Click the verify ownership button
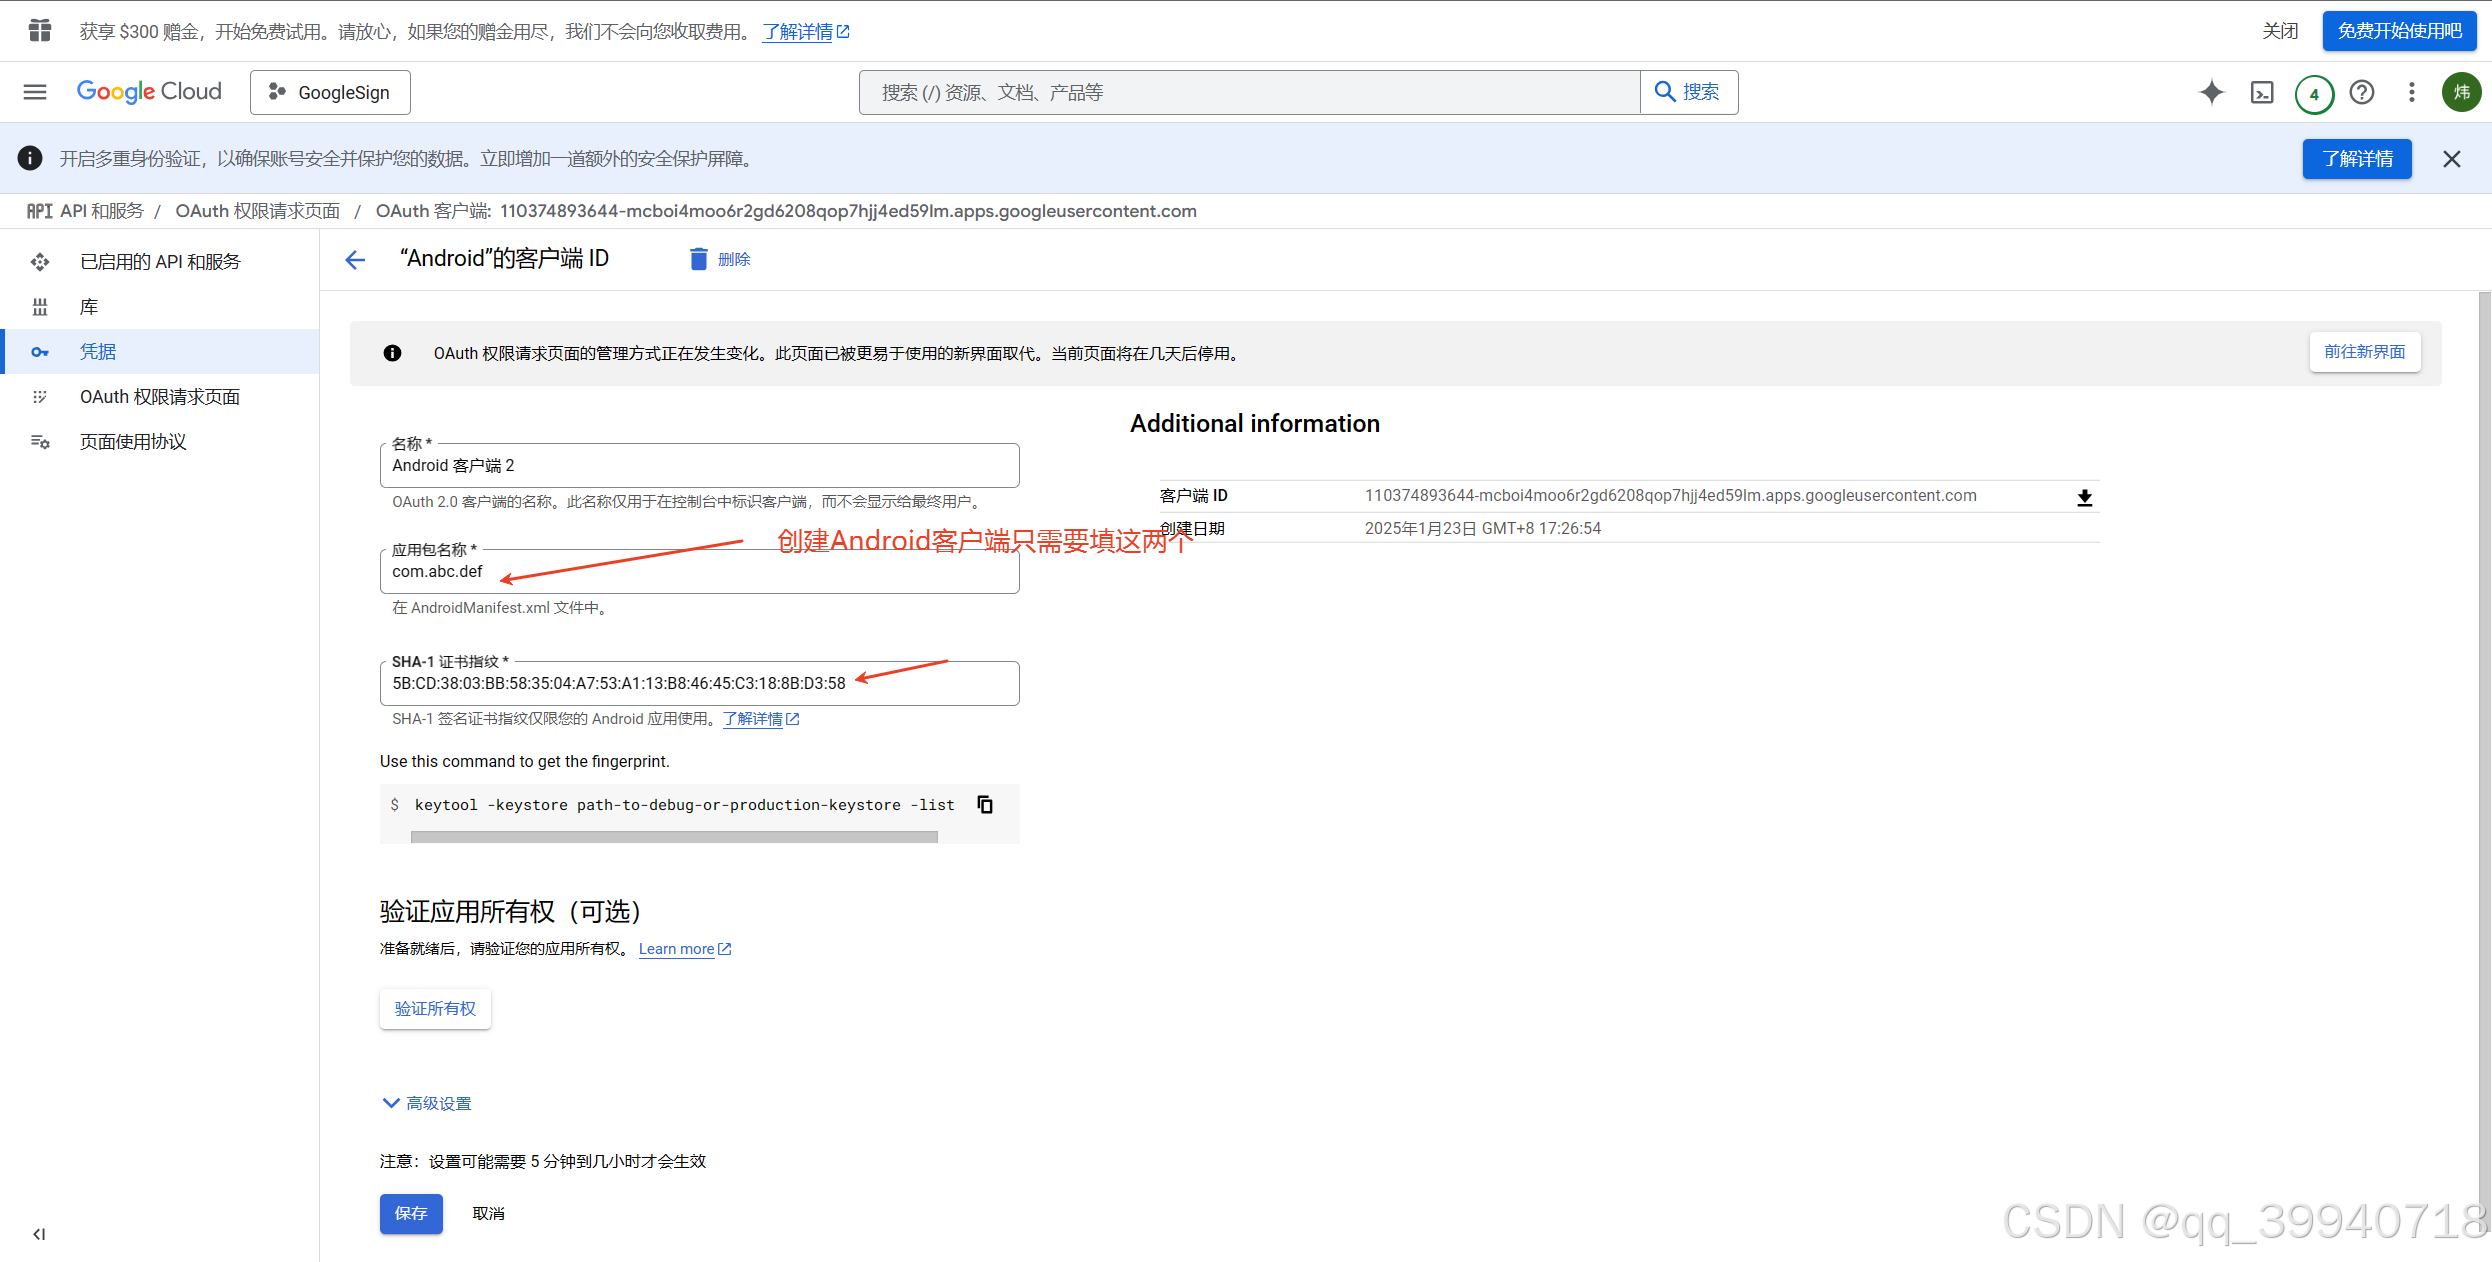Screen dimensions: 2492x1262 tap(435, 1008)
